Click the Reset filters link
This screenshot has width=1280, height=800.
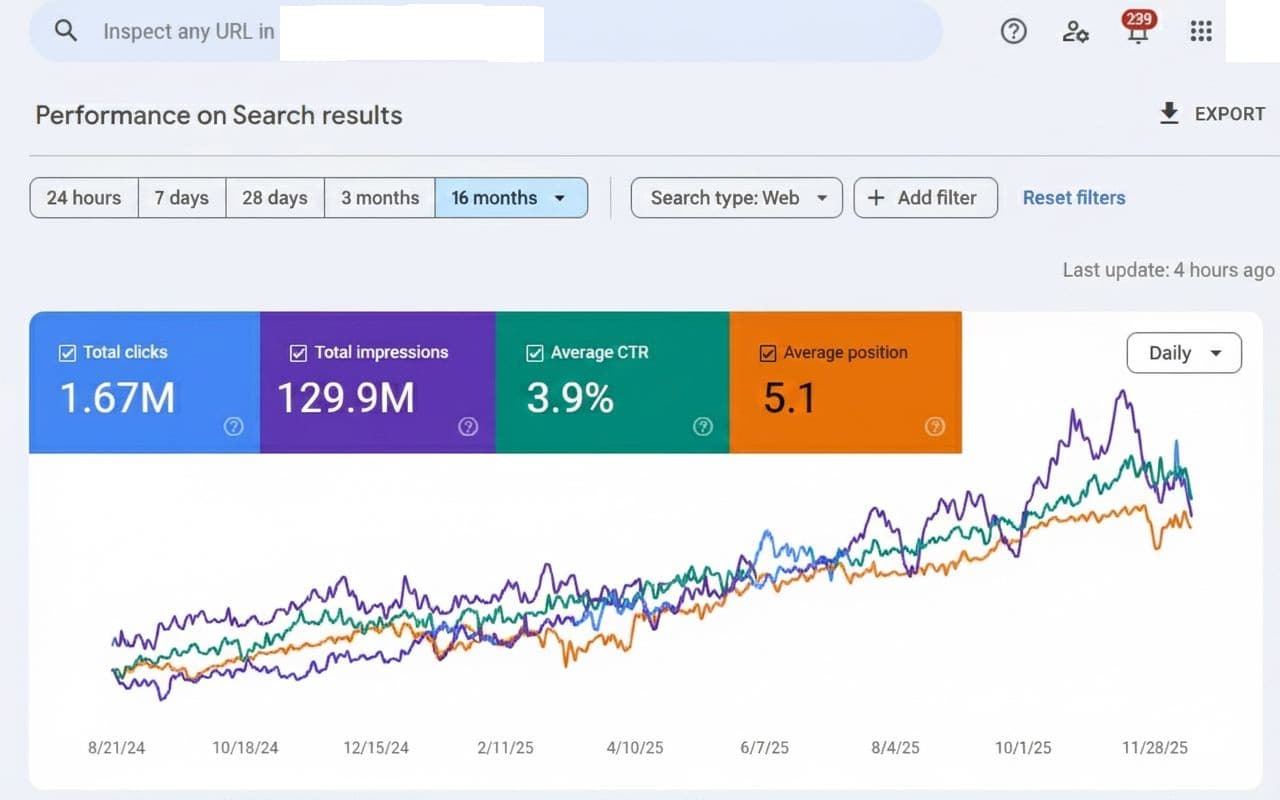[x=1074, y=198]
